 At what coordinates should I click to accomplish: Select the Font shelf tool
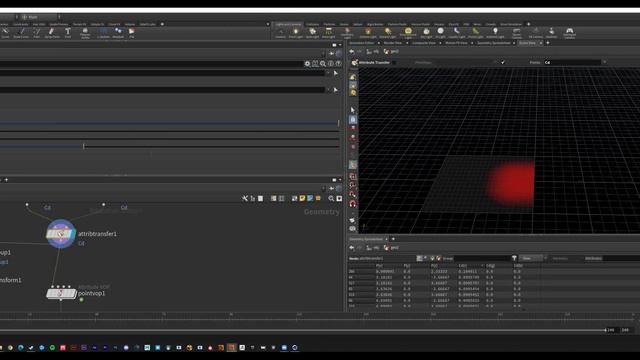68,33
